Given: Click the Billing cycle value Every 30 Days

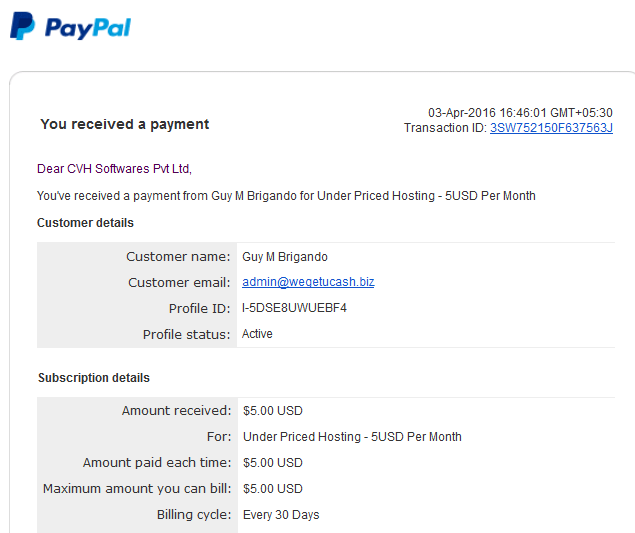Looking at the screenshot, I should click(x=281, y=515).
